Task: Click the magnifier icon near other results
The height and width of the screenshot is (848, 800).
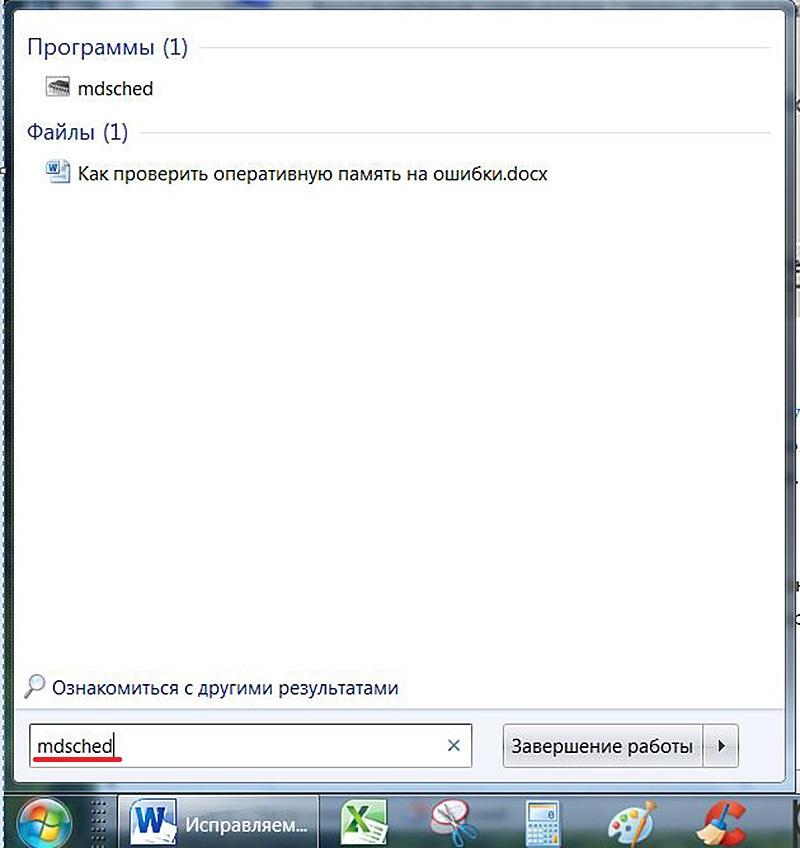Action: click(x=35, y=686)
